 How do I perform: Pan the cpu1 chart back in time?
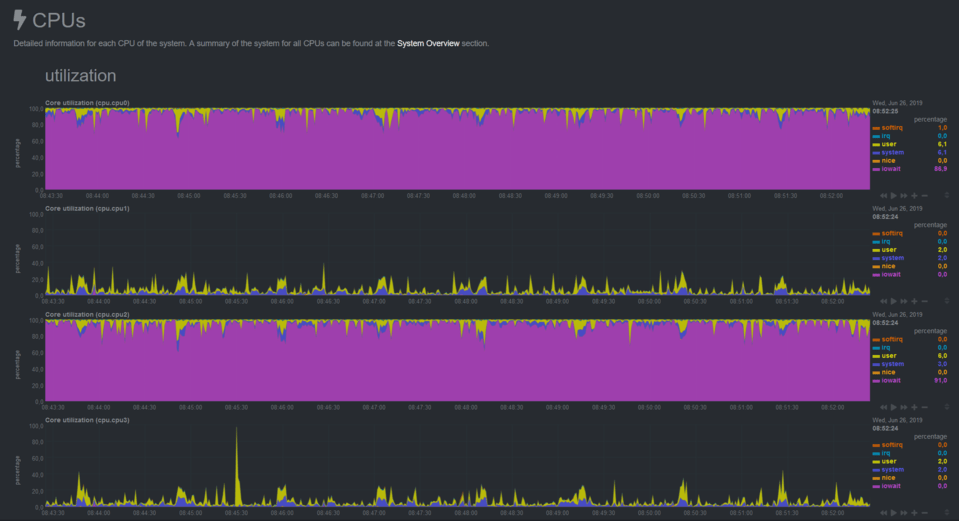883,301
